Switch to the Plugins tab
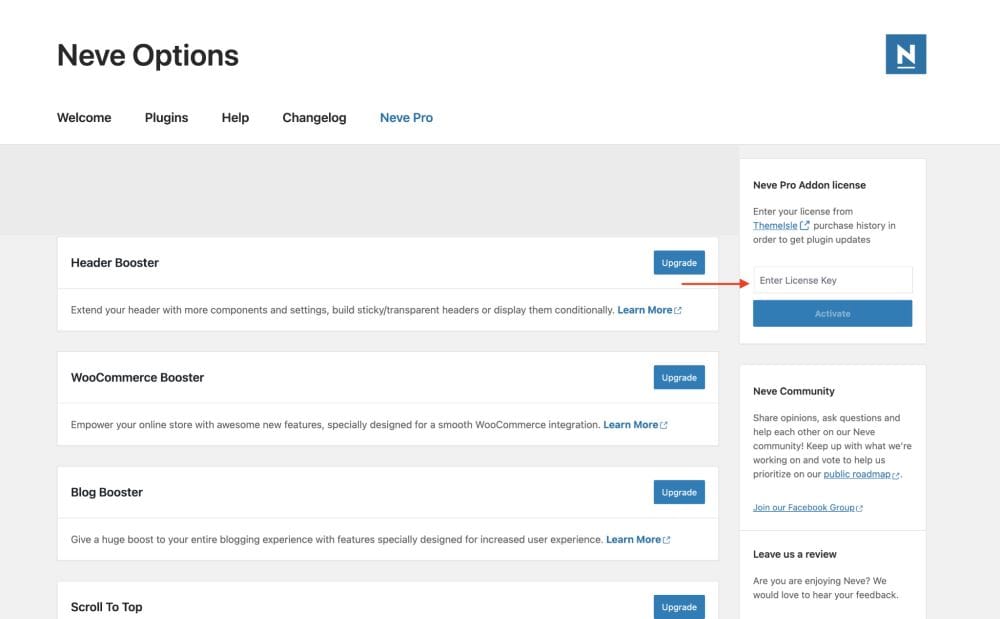 (x=166, y=117)
